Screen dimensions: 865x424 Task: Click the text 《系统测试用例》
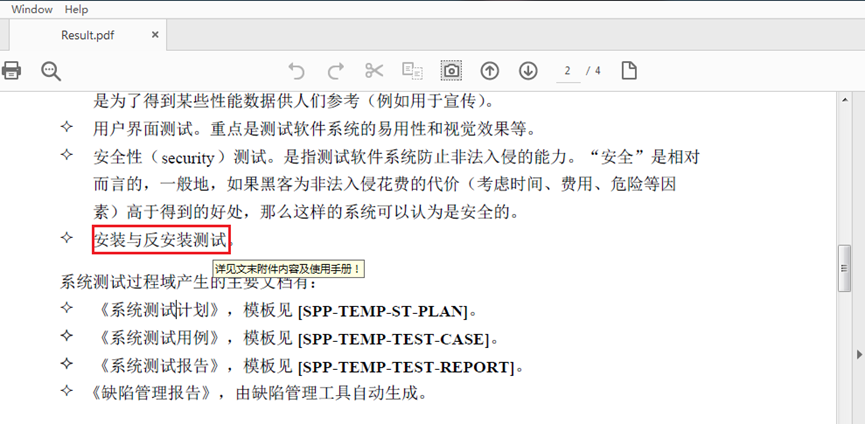tap(161, 339)
